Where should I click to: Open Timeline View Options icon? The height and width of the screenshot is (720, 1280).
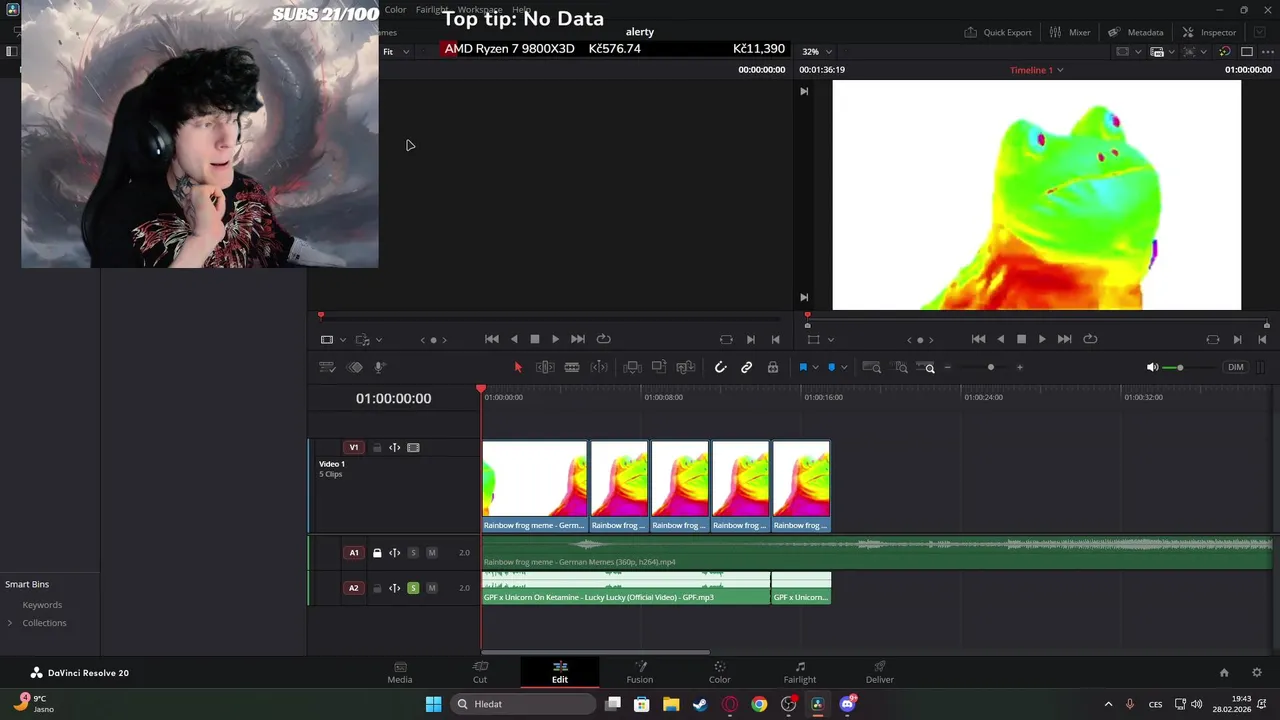[x=327, y=368]
